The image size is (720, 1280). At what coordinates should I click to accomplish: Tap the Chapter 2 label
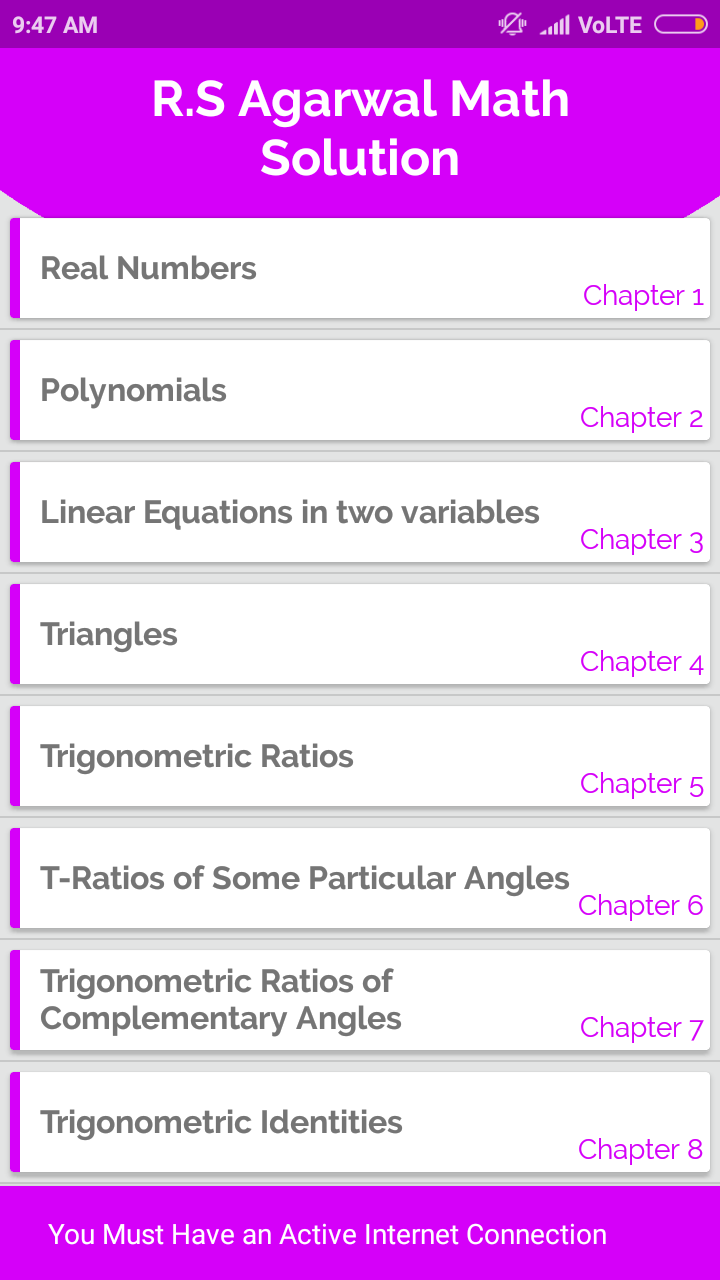[x=642, y=417]
